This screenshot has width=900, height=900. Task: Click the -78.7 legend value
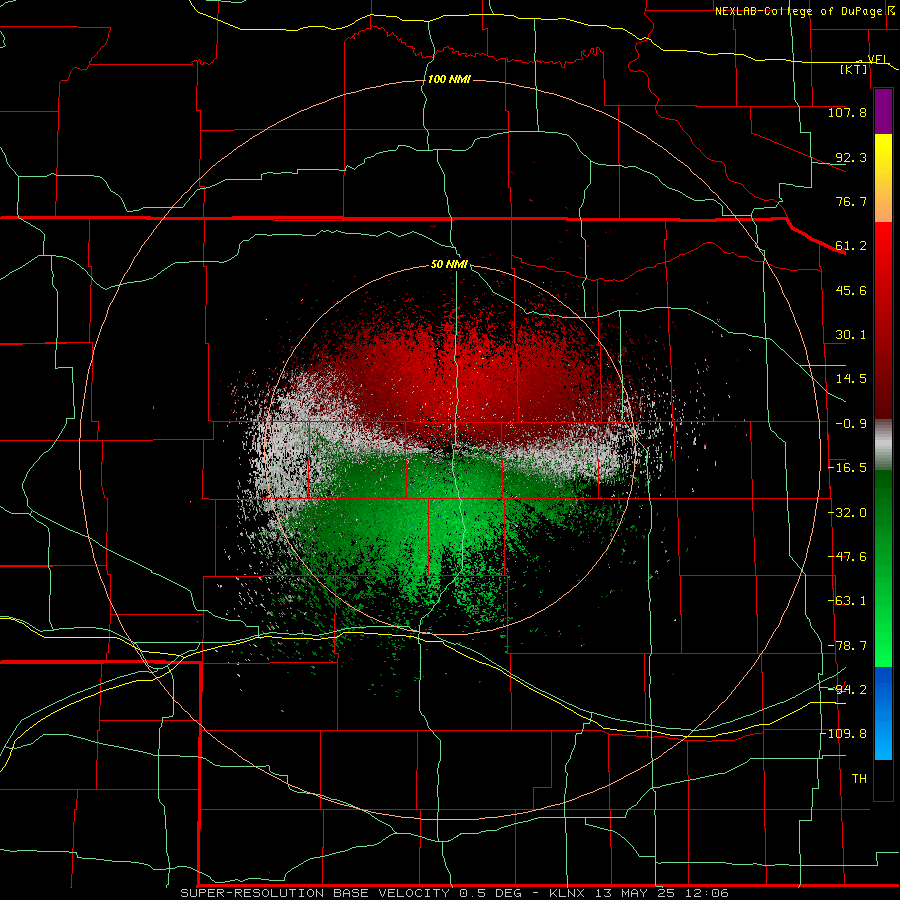[x=847, y=646]
